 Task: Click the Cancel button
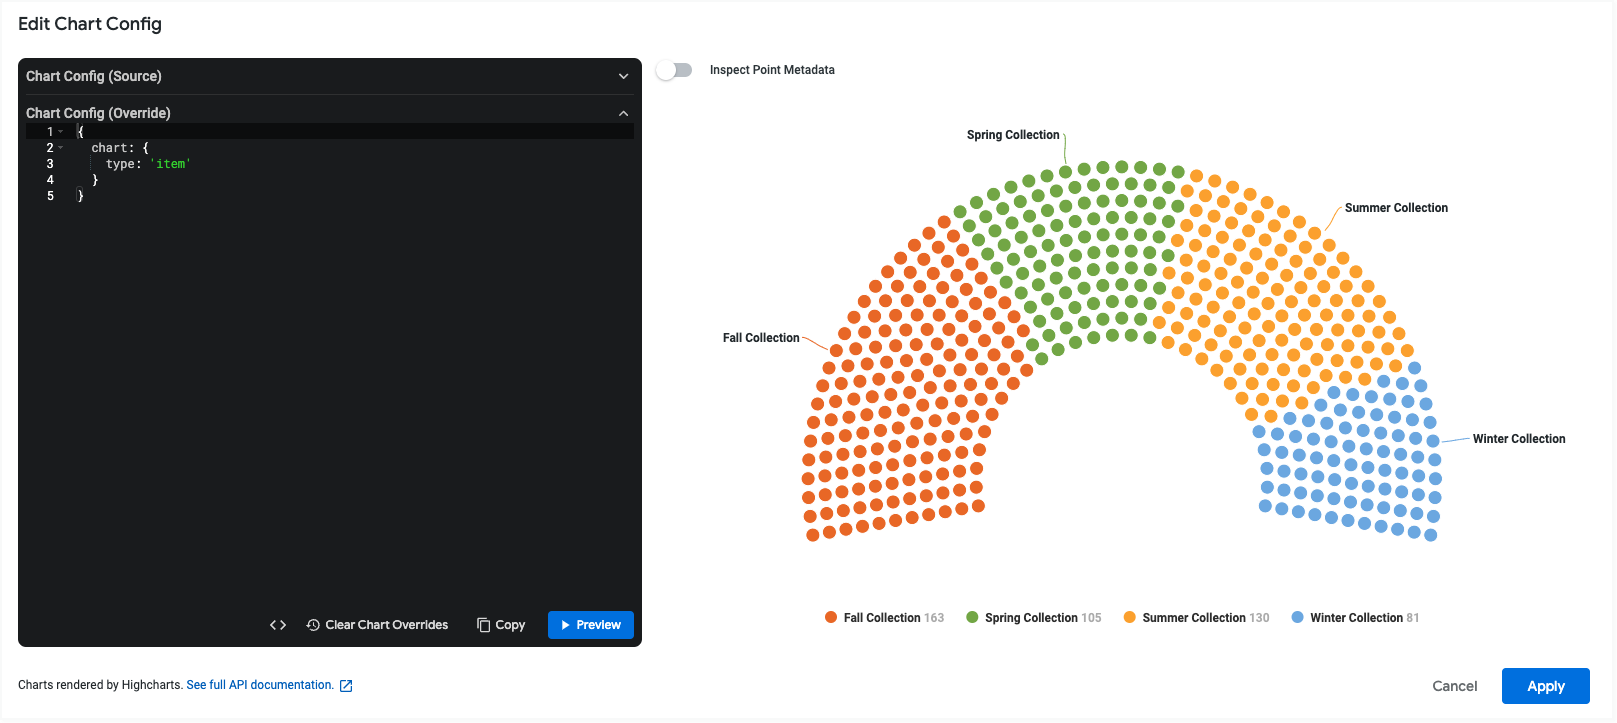(1454, 686)
